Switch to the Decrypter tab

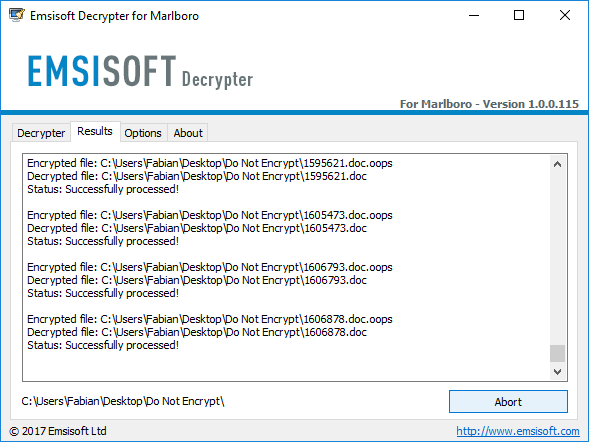pos(41,133)
